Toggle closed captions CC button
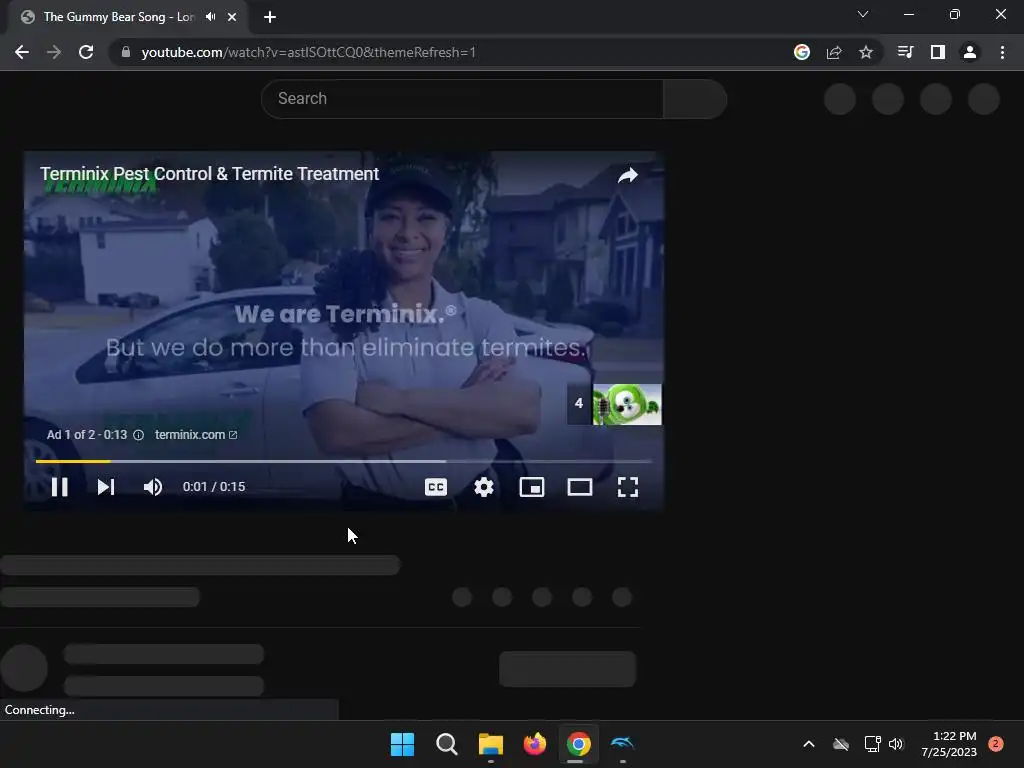Viewport: 1024px width, 768px height. (x=436, y=487)
